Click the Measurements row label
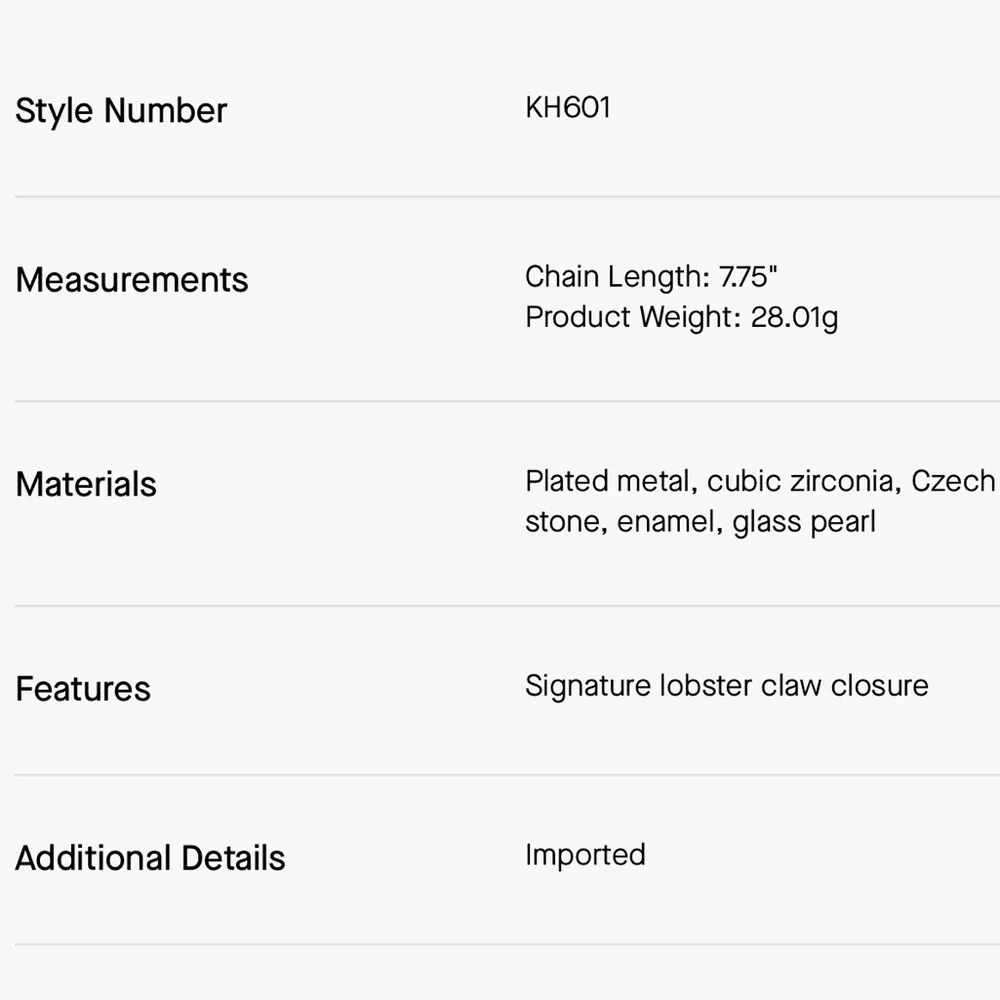Screen dimensions: 1000x1000 tap(132, 280)
